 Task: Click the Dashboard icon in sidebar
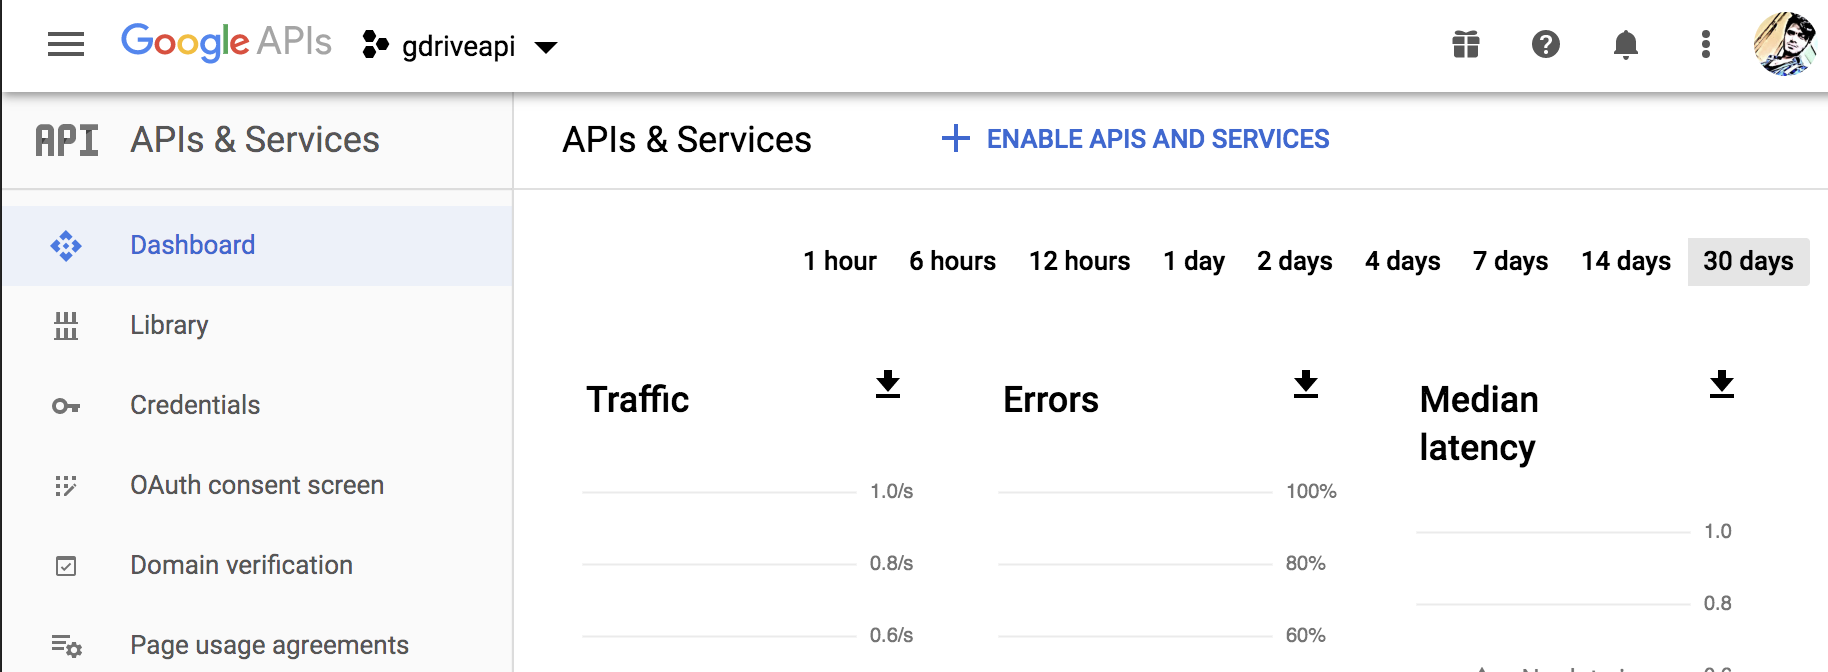click(x=66, y=246)
